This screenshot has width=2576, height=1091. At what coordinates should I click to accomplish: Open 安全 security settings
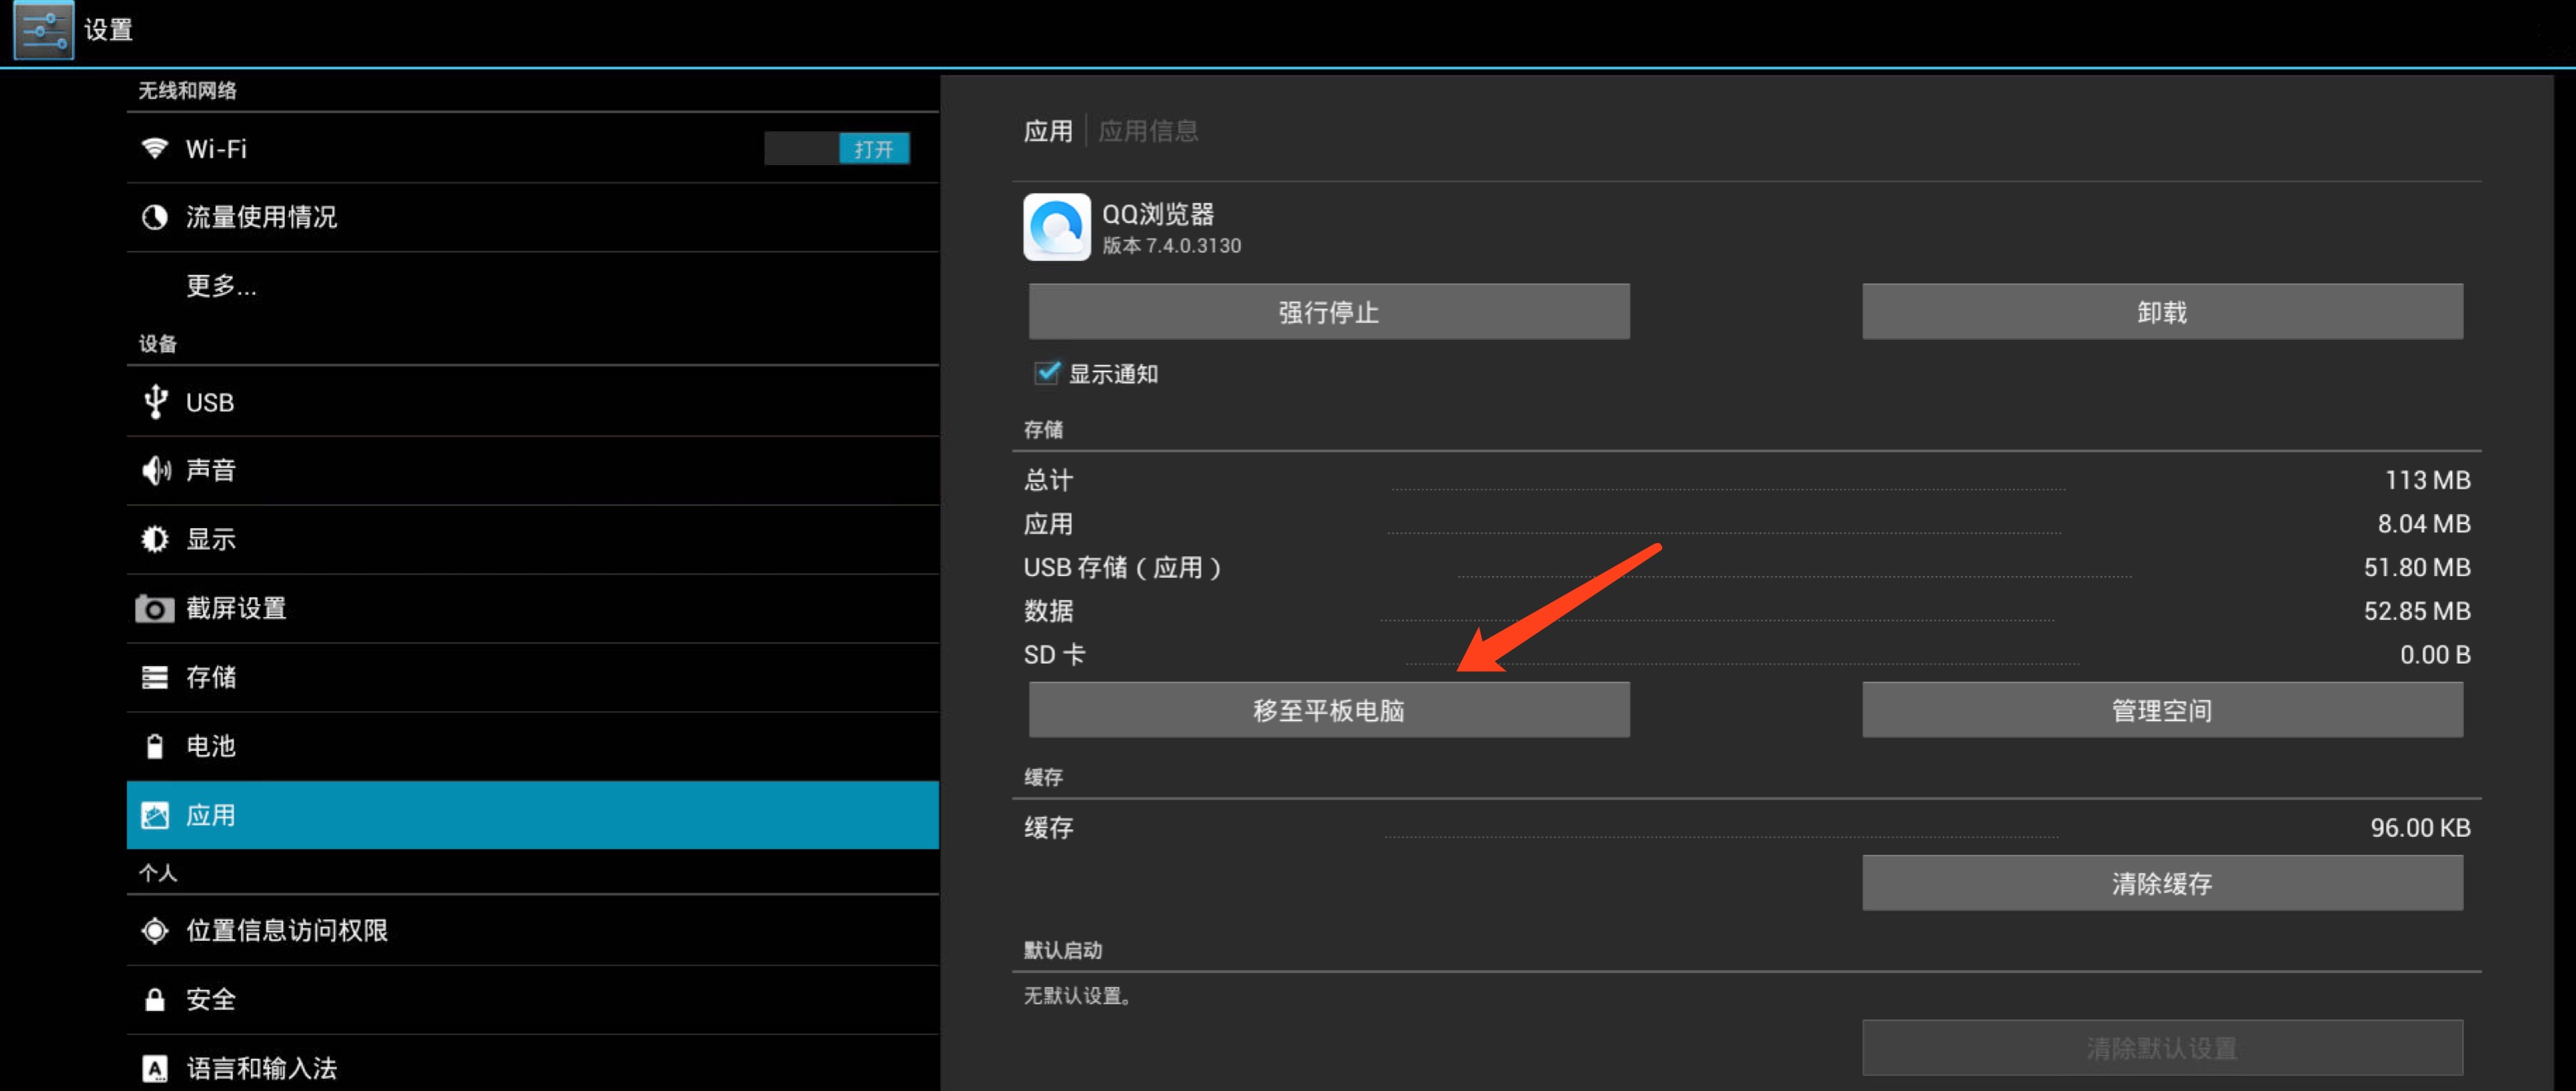(532, 999)
